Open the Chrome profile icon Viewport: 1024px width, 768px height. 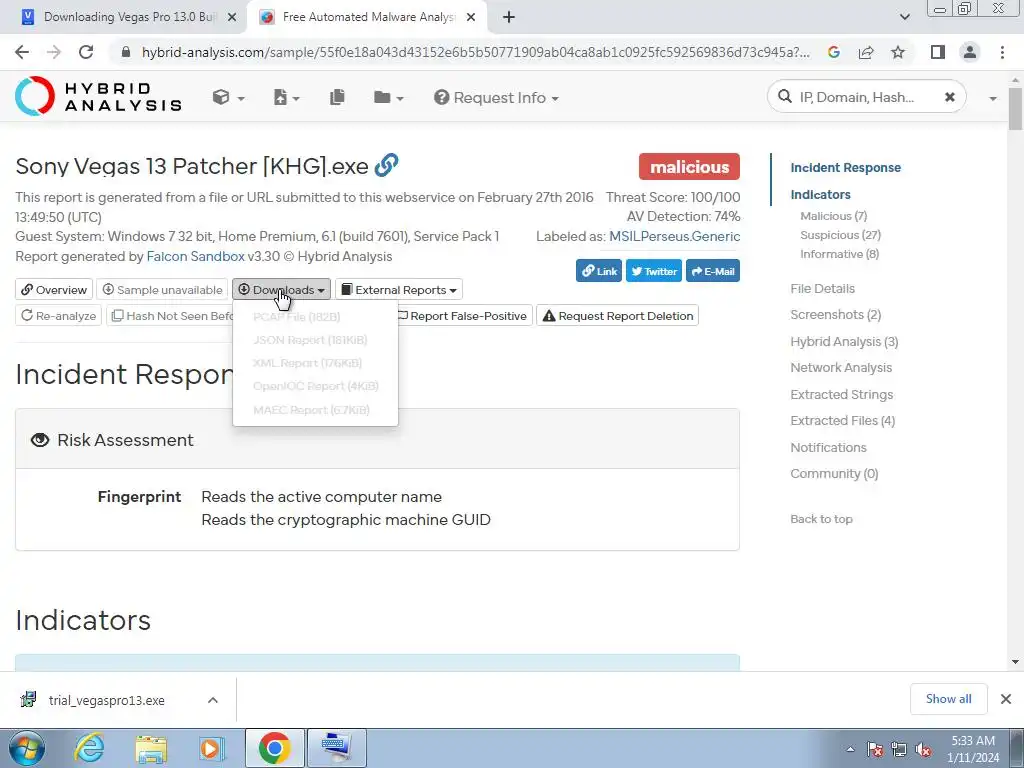970,52
